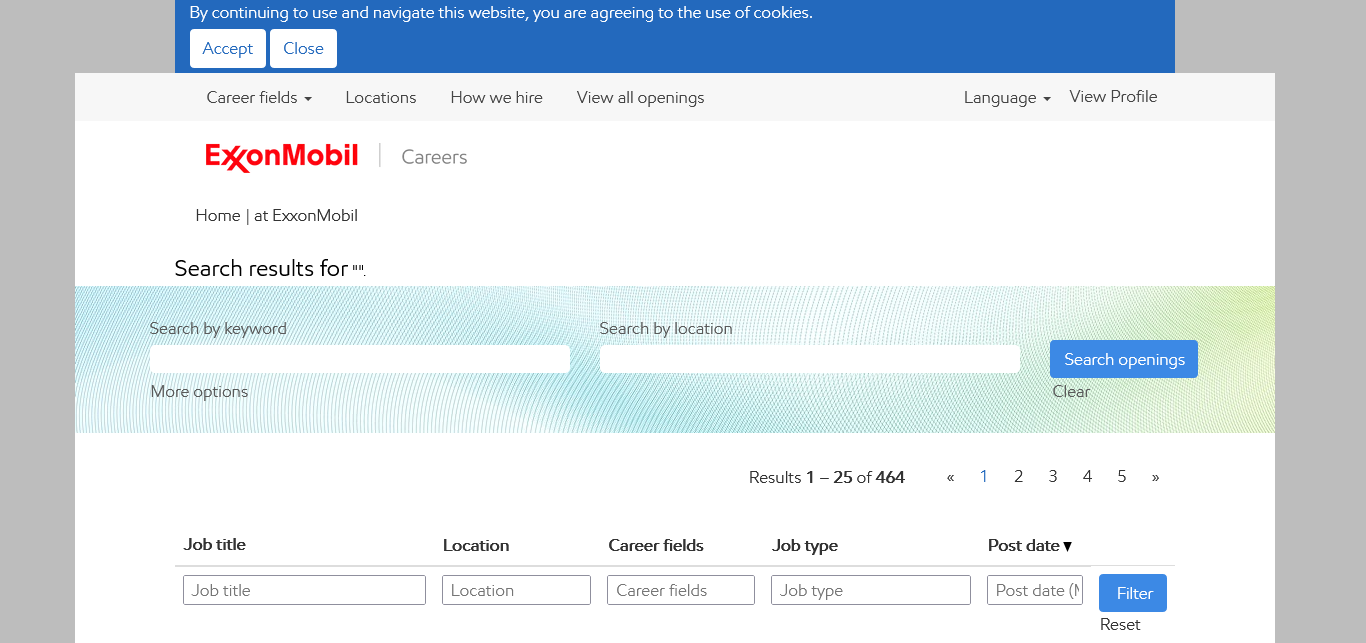Open View Profile link
The width and height of the screenshot is (1366, 643).
[1113, 96]
